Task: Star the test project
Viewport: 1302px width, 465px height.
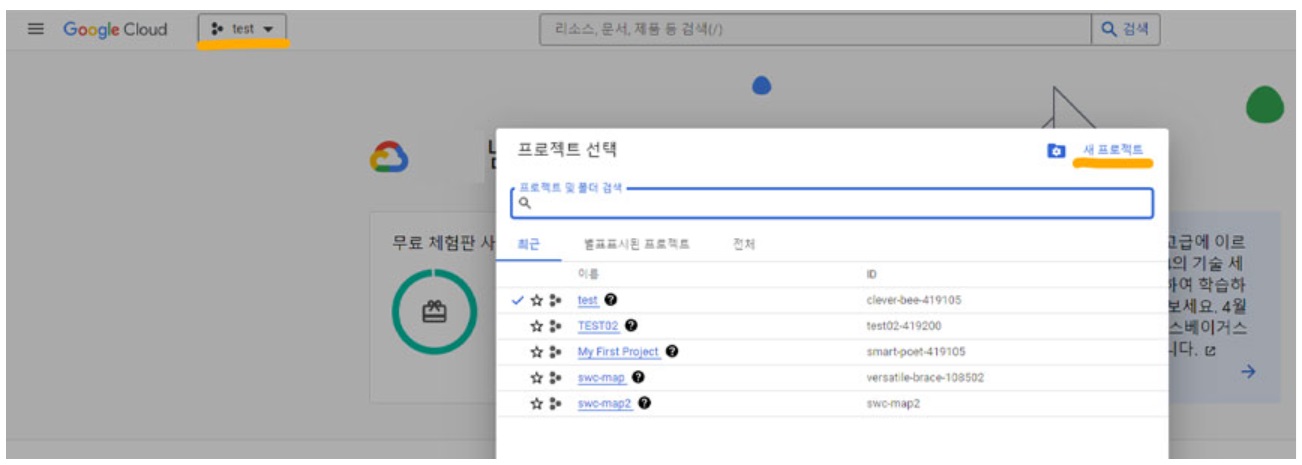Action: coord(536,300)
